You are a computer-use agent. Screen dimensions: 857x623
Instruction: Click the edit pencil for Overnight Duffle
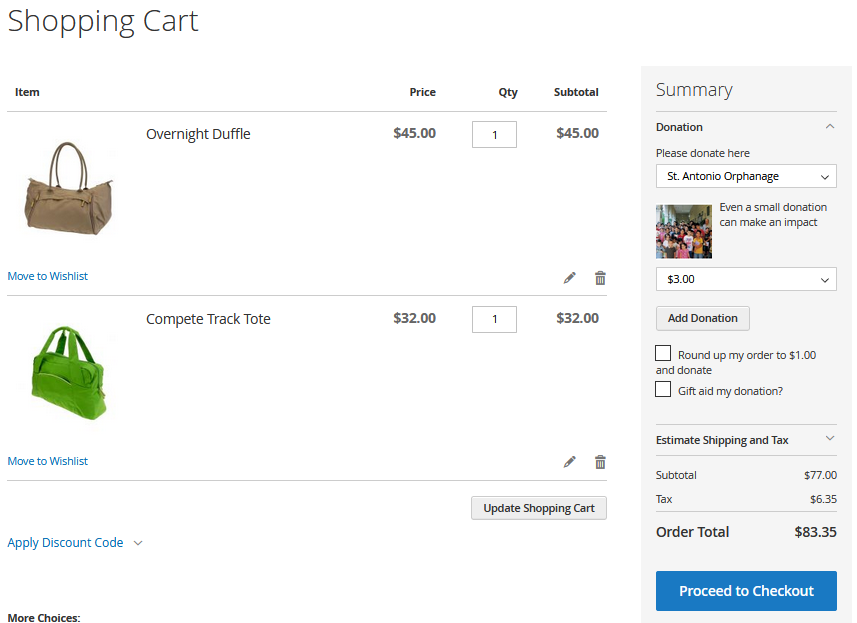tap(570, 278)
